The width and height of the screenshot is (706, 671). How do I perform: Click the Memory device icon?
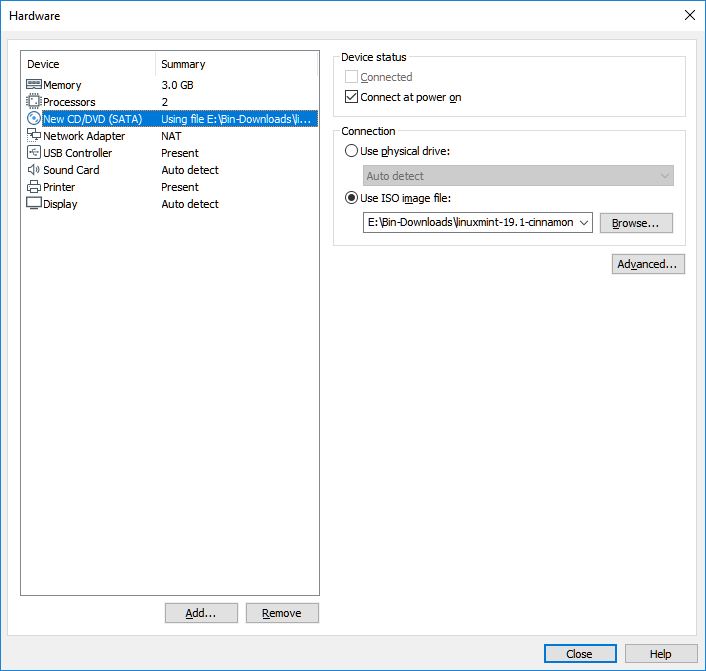pos(34,85)
